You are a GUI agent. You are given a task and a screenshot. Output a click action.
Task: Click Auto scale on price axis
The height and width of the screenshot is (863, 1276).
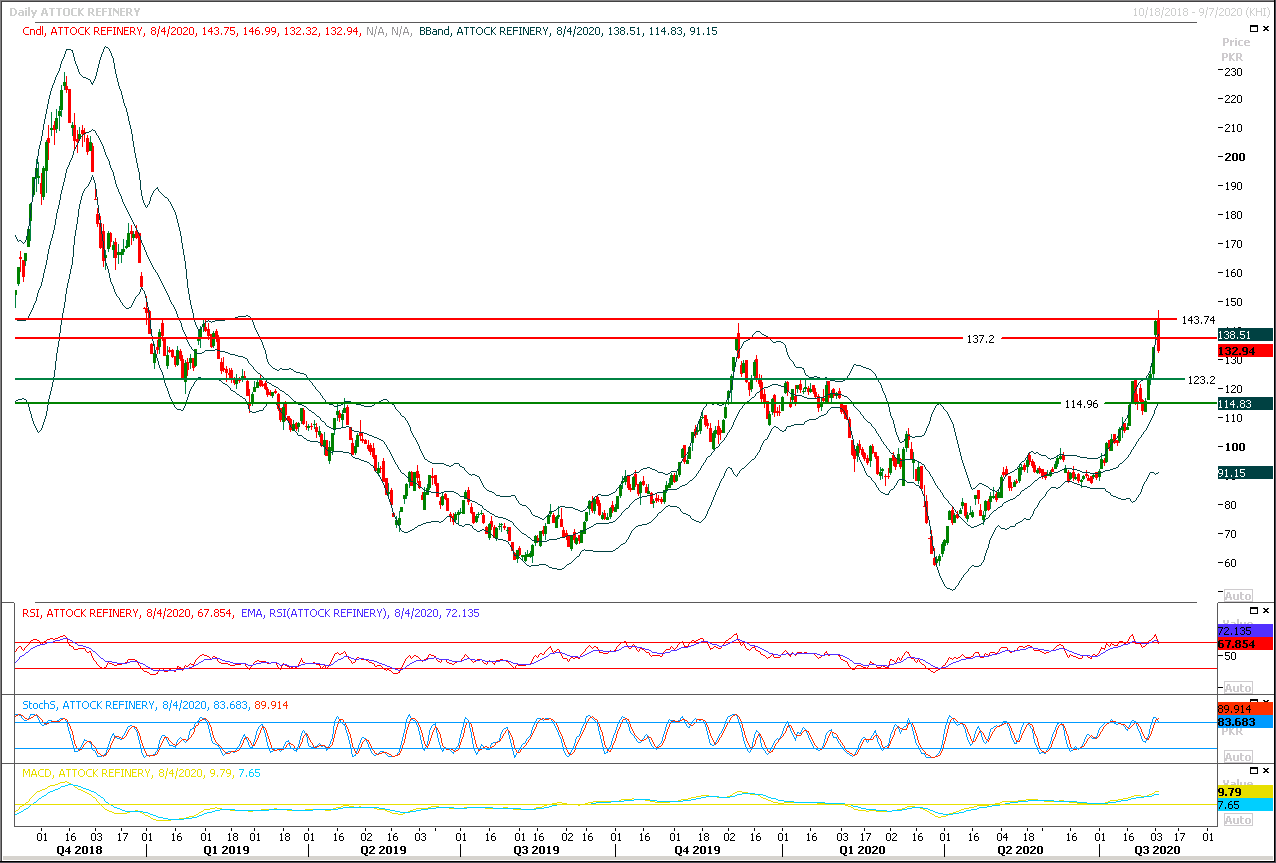(x=1237, y=595)
